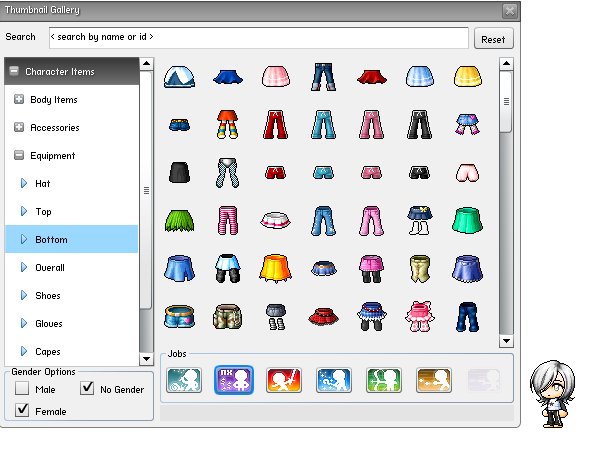The image size is (596, 450).
Task: Expand the Bottom category arrow
Action: [x=24, y=239]
